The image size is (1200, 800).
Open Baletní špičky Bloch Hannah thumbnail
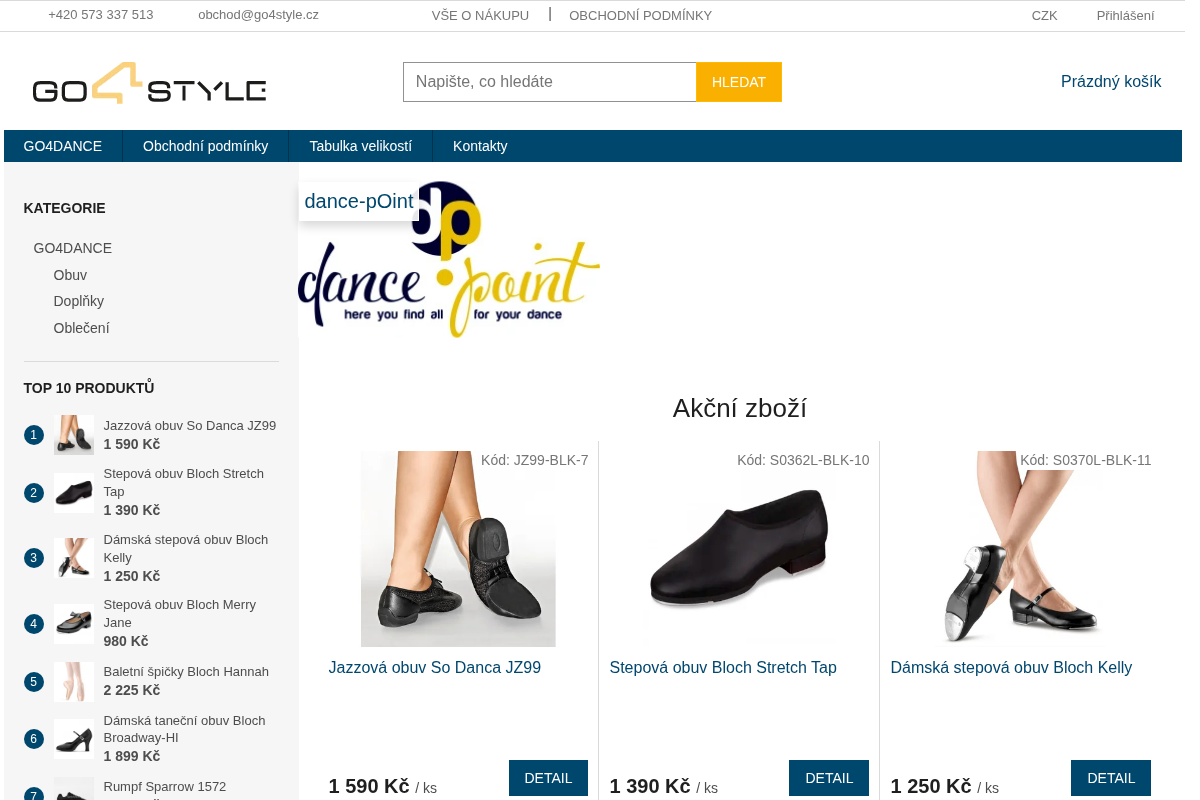click(74, 682)
